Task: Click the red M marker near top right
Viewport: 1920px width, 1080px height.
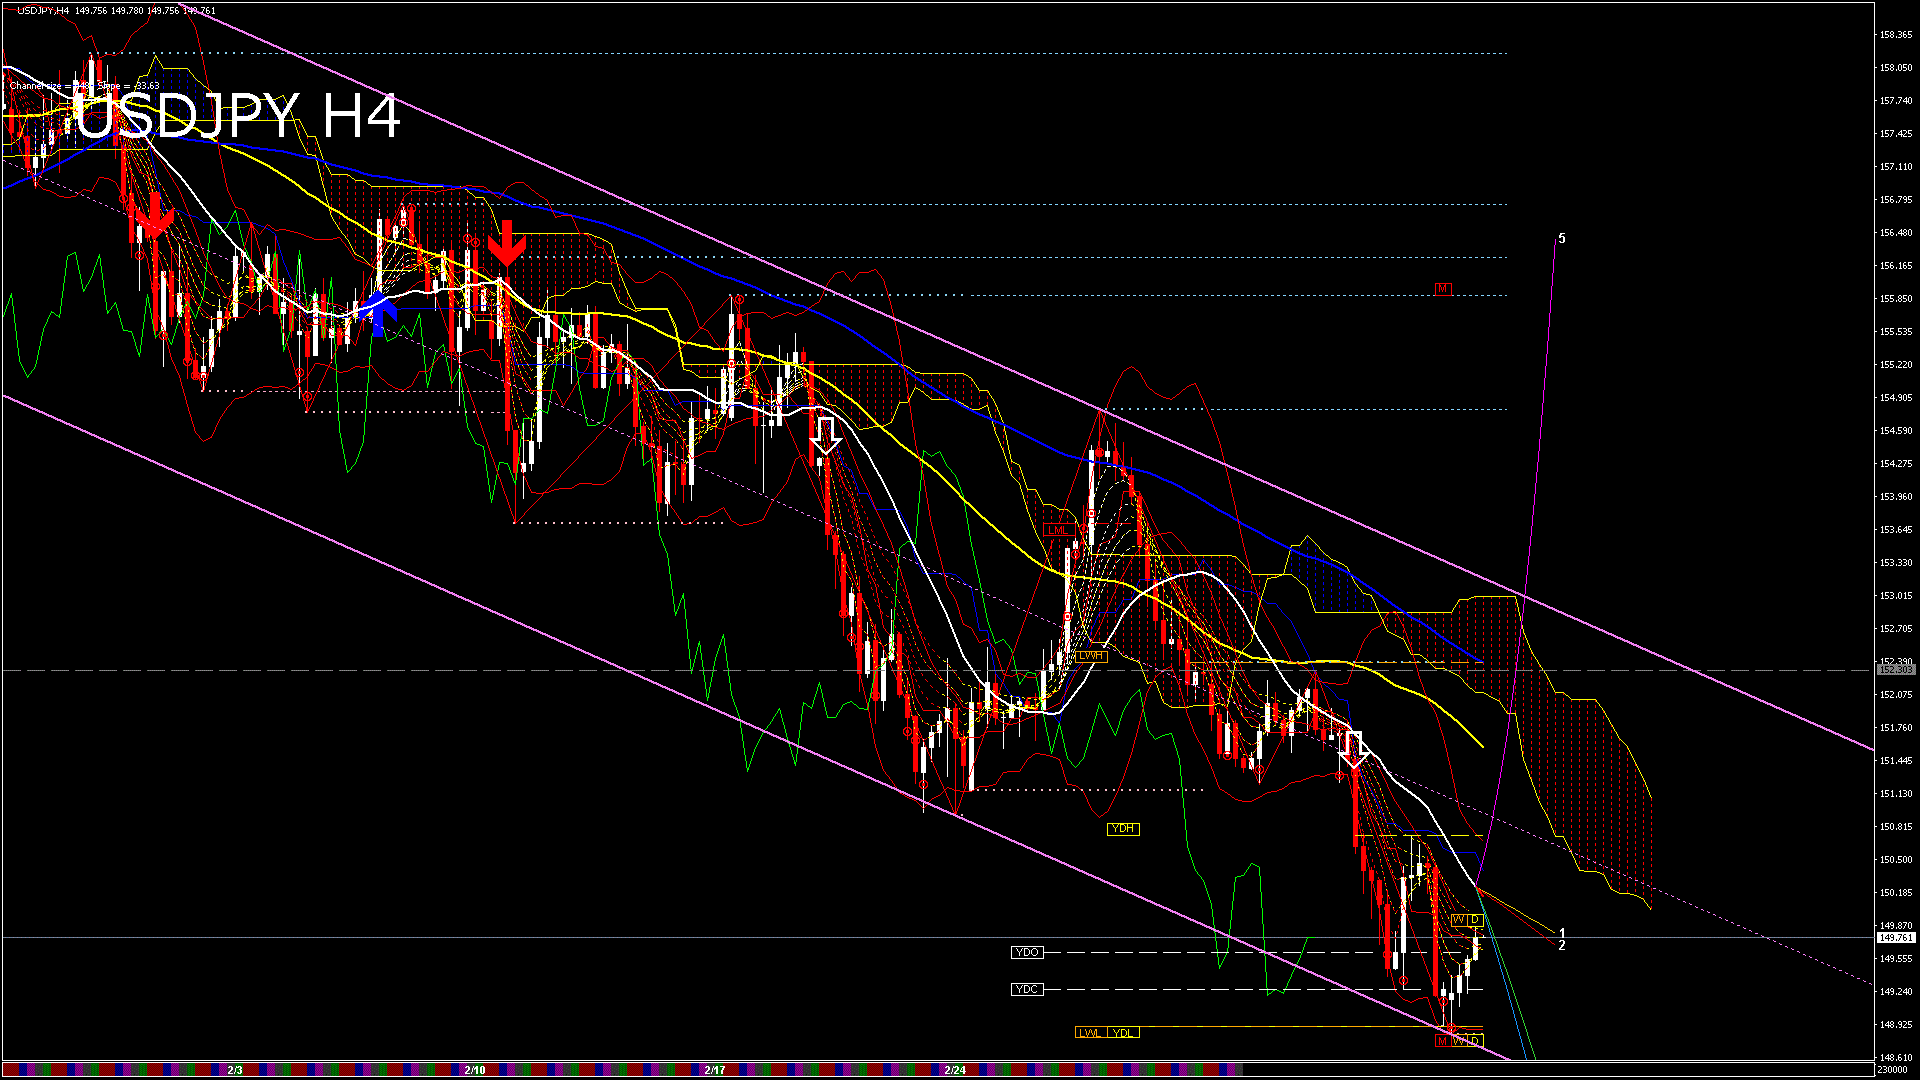Action: coord(1442,288)
